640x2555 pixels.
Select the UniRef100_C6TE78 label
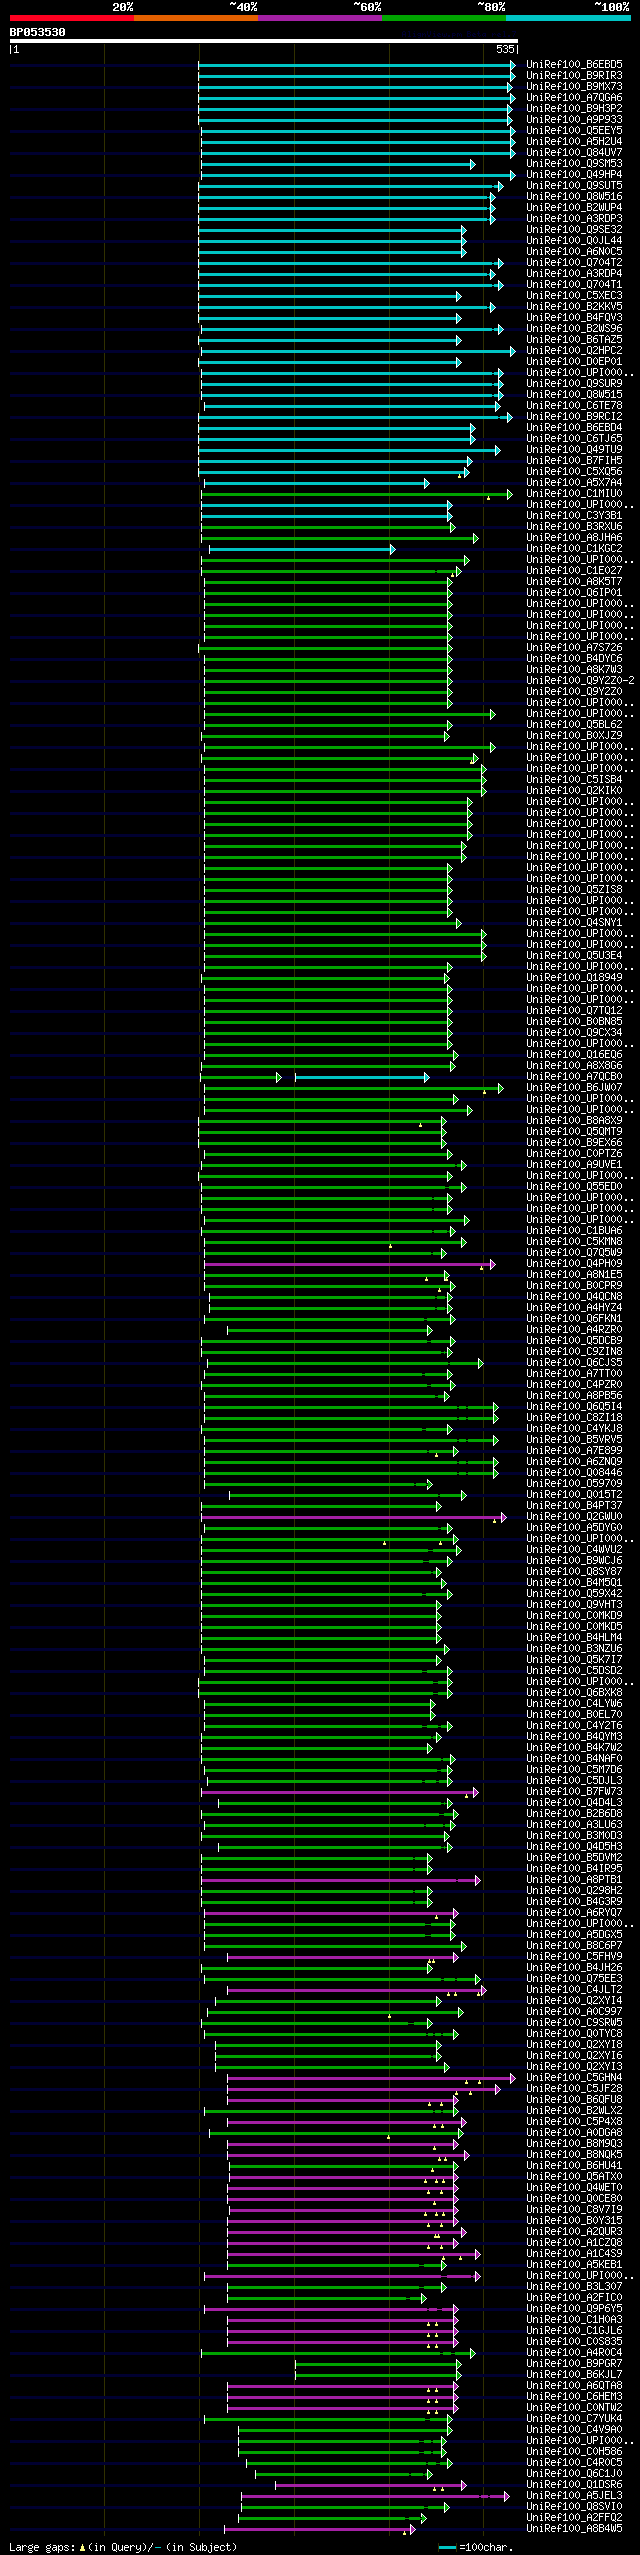click(574, 406)
